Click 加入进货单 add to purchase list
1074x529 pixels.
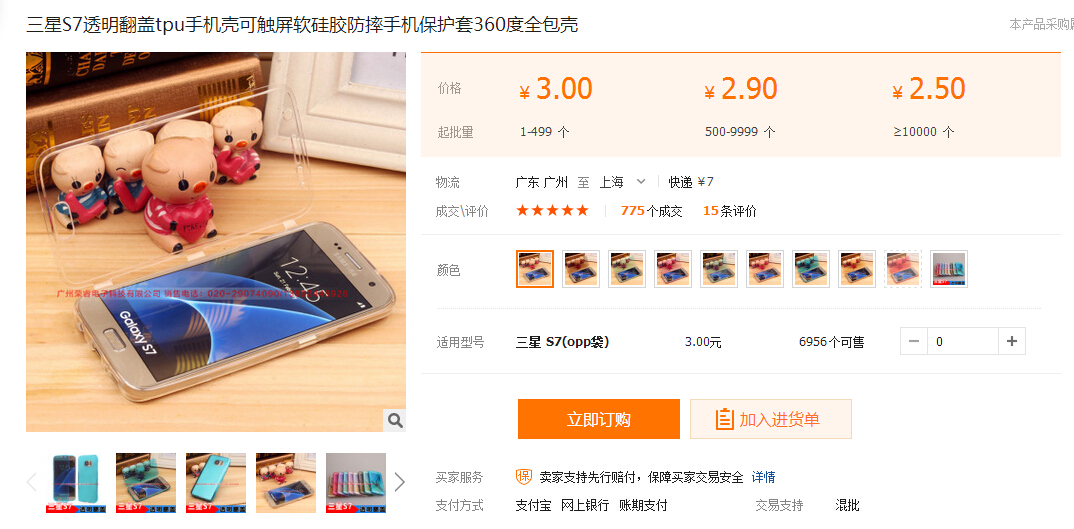point(771,419)
